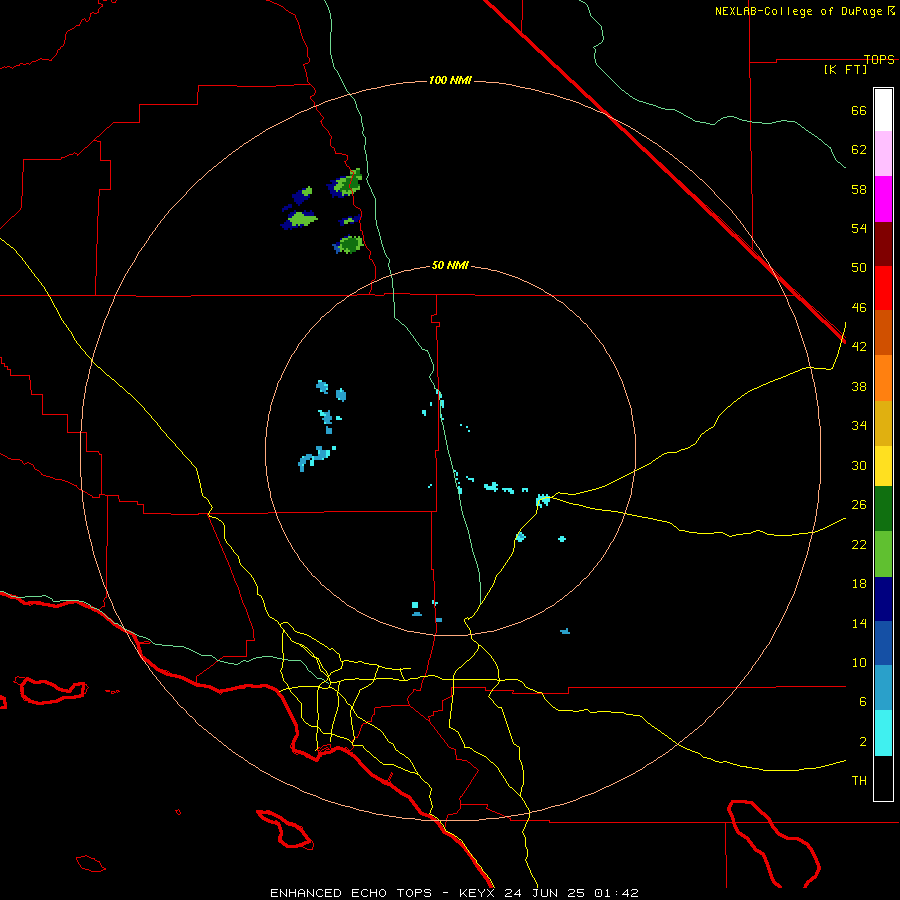This screenshot has width=900, height=900.
Task: Click the '14' legend value
Action: tap(859, 623)
